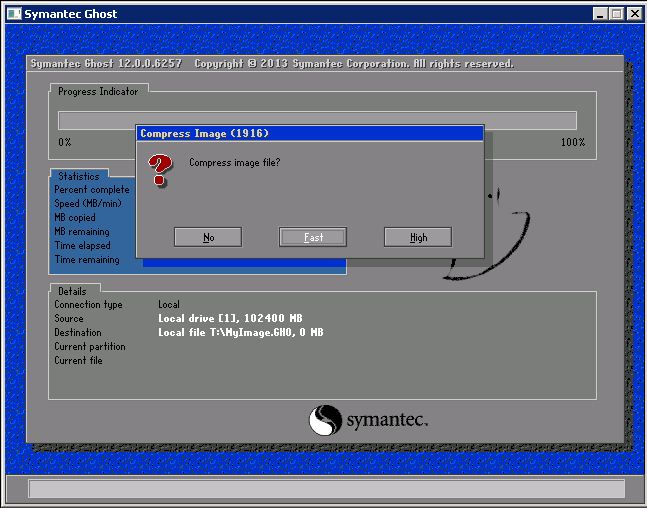
Task: Select High compression button
Action: click(x=418, y=237)
